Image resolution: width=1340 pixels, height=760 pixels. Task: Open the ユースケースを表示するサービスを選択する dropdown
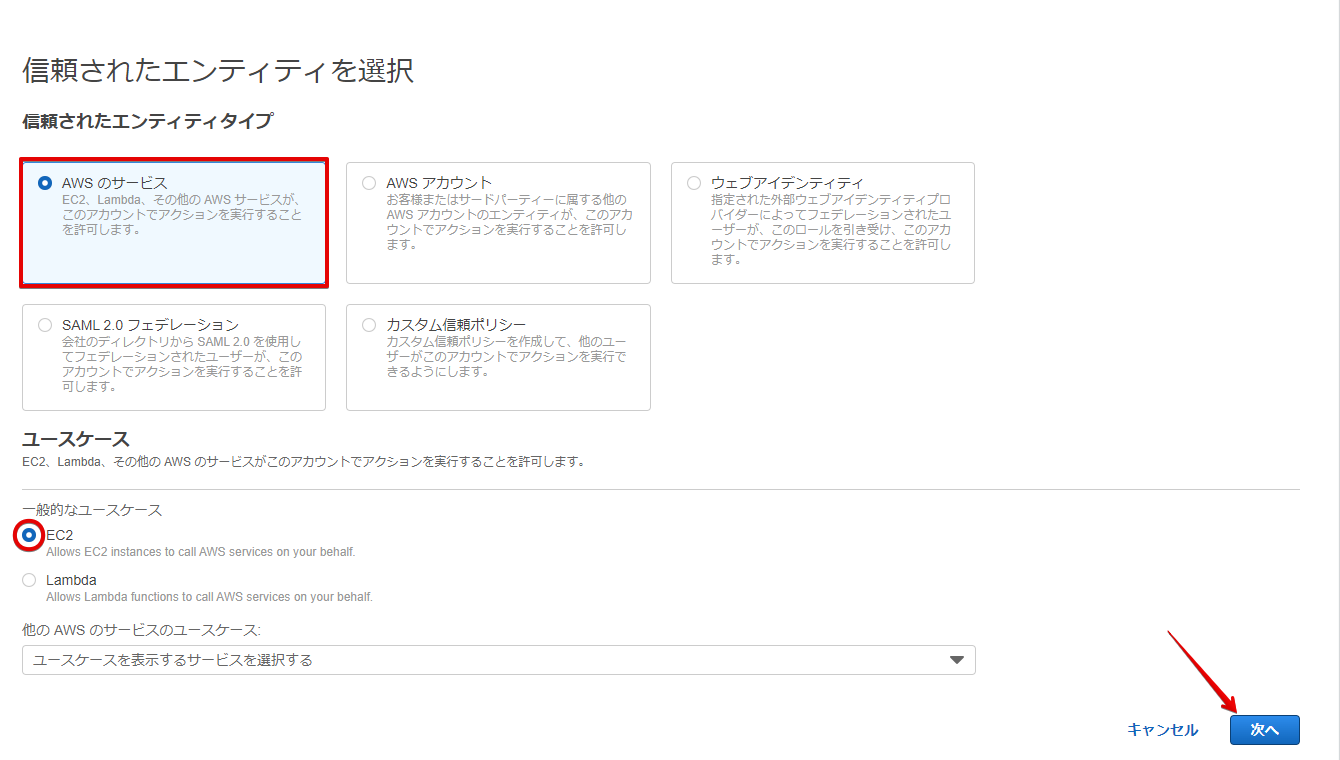[x=498, y=660]
